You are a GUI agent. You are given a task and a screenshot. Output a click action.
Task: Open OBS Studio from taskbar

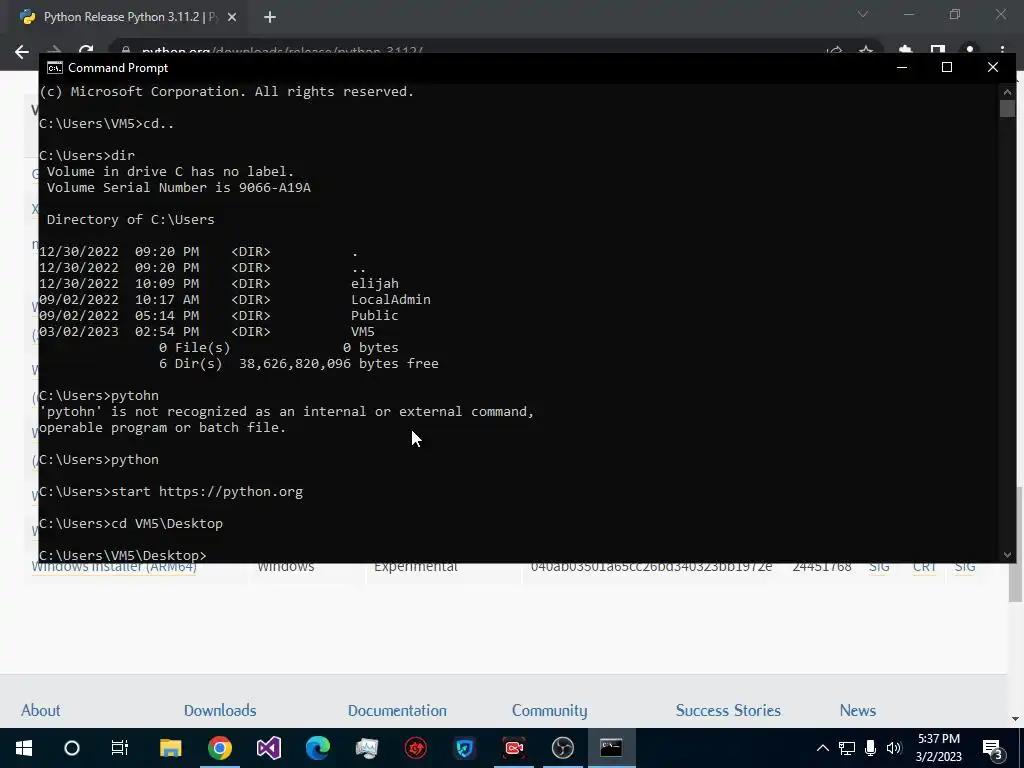pyautogui.click(x=562, y=748)
